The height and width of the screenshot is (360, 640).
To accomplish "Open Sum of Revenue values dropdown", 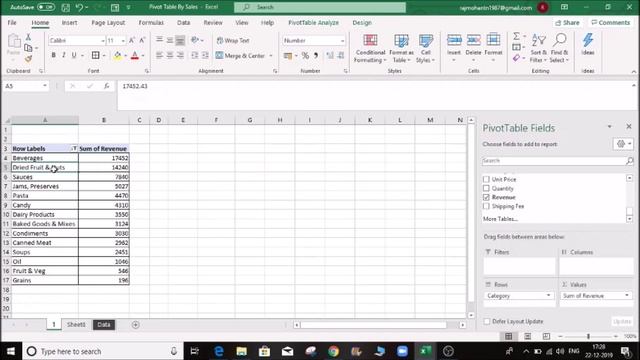I will point(627,296).
